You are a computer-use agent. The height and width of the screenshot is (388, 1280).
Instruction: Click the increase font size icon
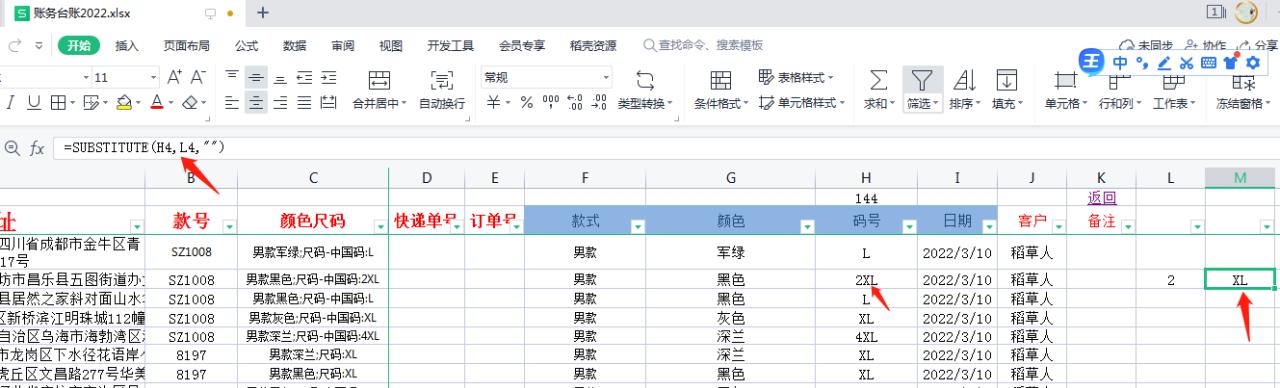pos(174,77)
